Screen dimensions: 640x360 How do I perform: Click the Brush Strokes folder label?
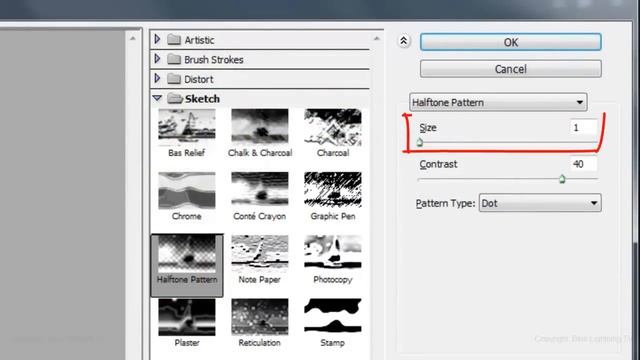(213, 60)
